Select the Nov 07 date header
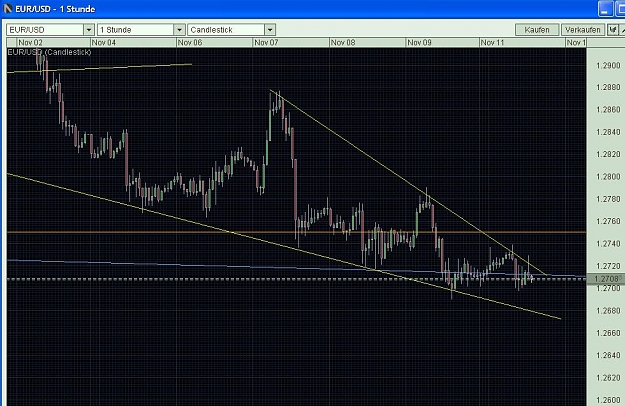Image resolution: width=625 pixels, height=406 pixels. [x=266, y=43]
